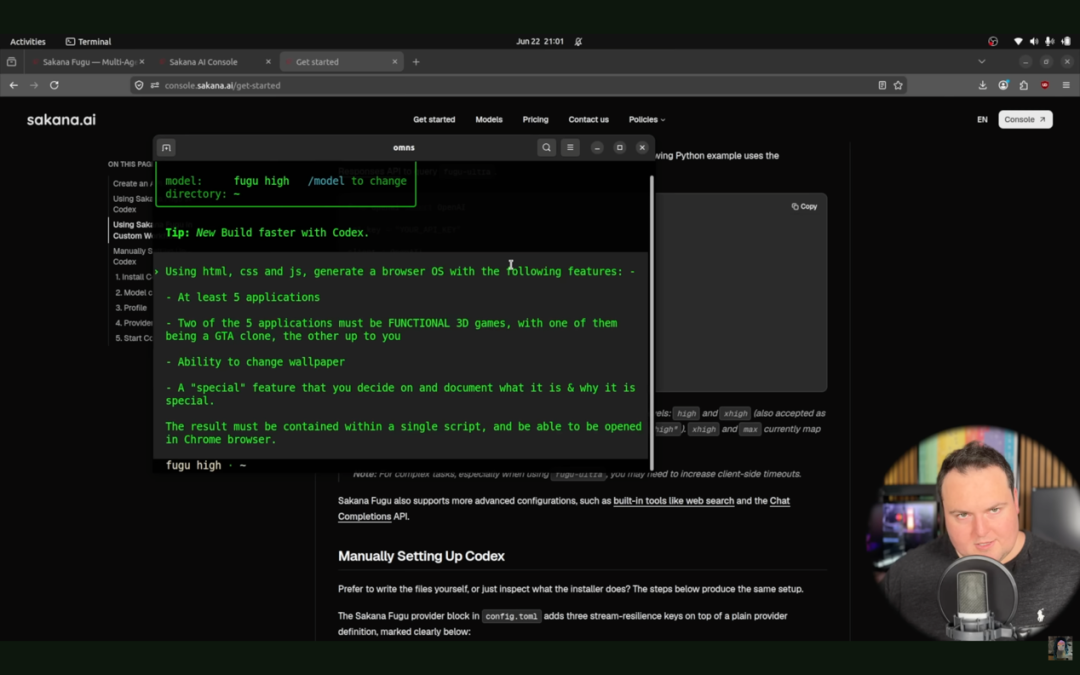Click the battery icon in system tray
This screenshot has width=1080, height=675.
[1066, 41]
